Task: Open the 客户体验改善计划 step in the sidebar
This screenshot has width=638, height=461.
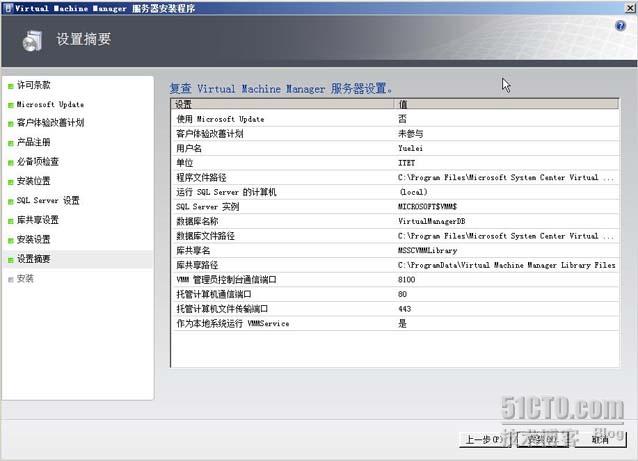Action: coord(50,122)
